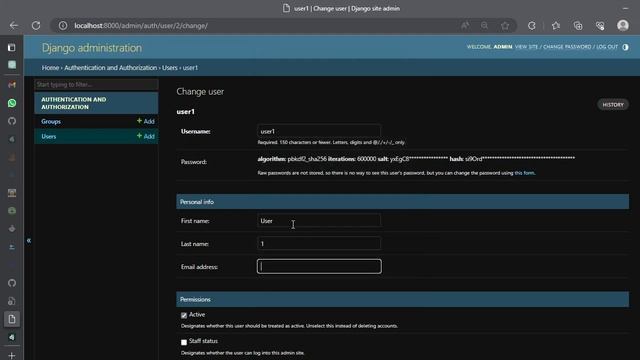Click the Change Password link
640x360 pixels.
coord(567,47)
